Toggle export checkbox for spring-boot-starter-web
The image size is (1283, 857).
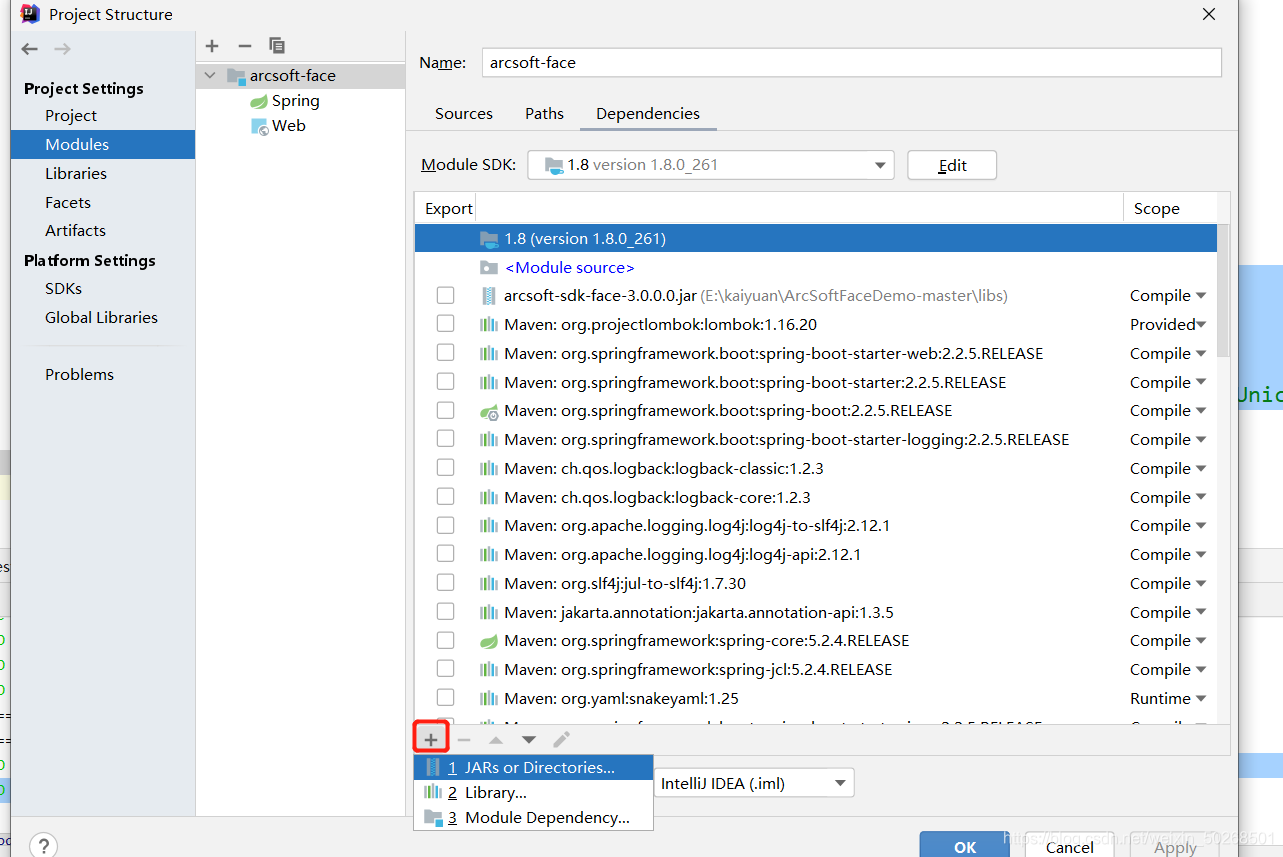point(445,354)
